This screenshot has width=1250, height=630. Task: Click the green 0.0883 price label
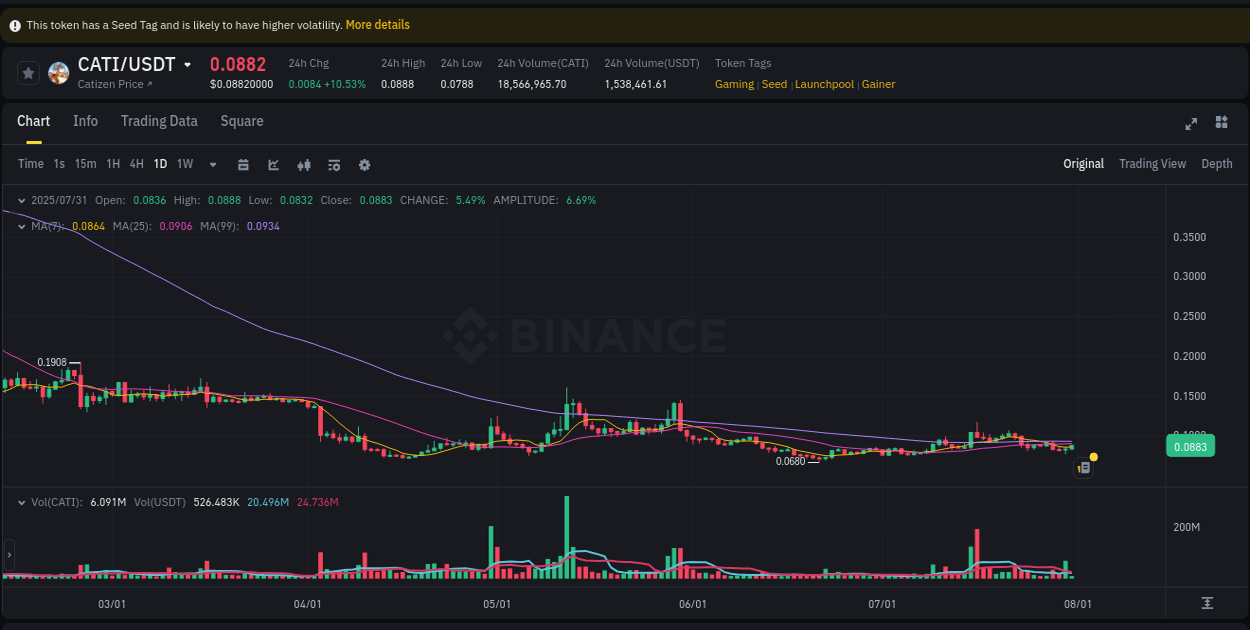click(x=1190, y=446)
